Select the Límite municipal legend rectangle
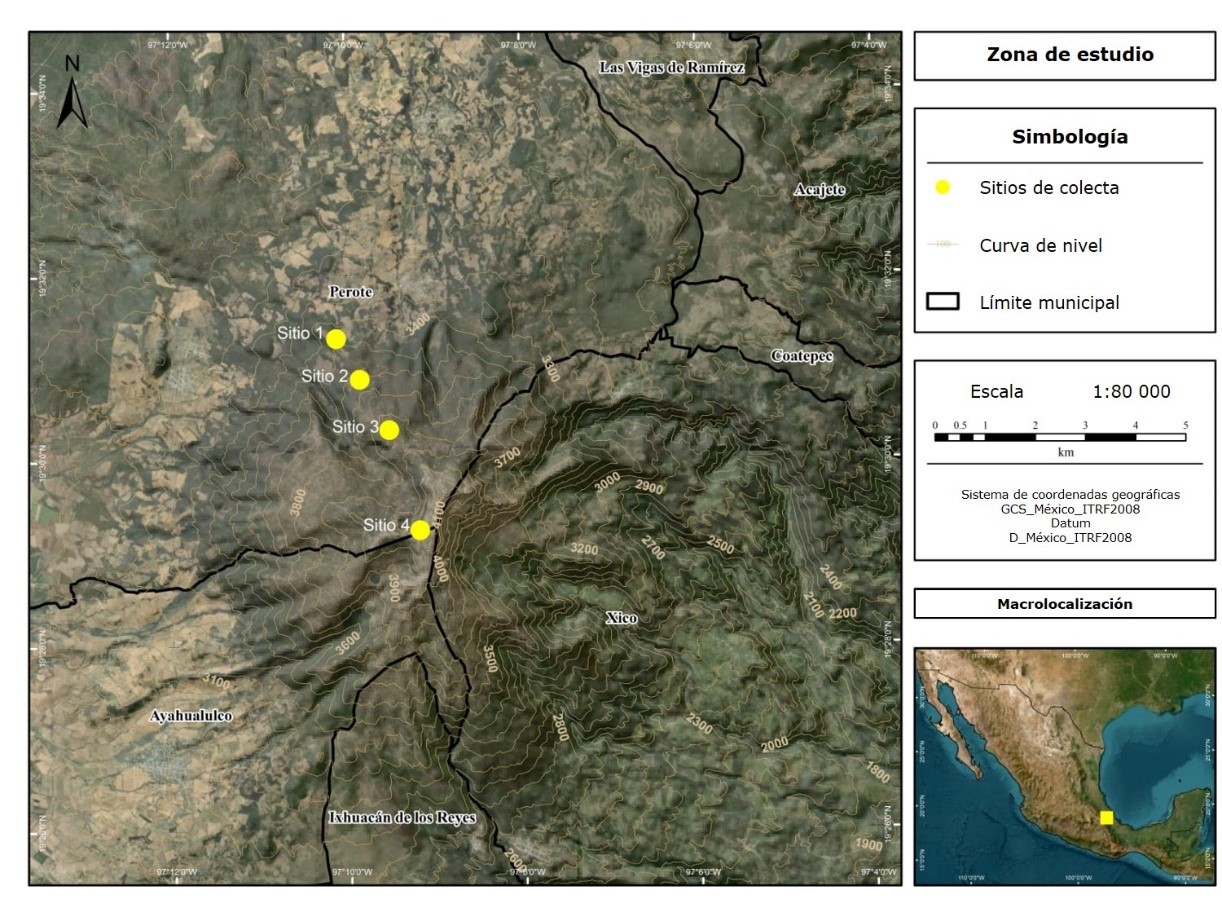Screen dimensions: 1222x917 943,302
